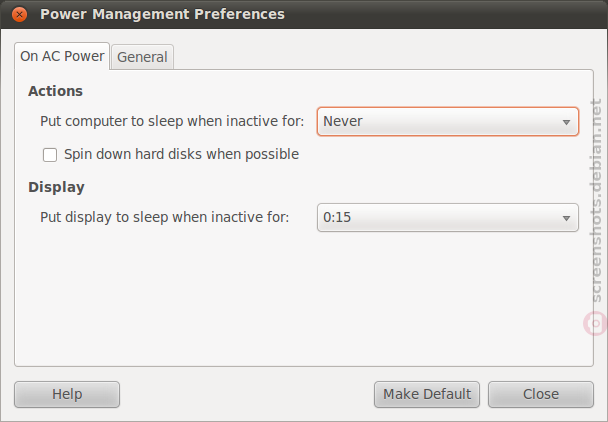Click the Actions section heading

55,91
